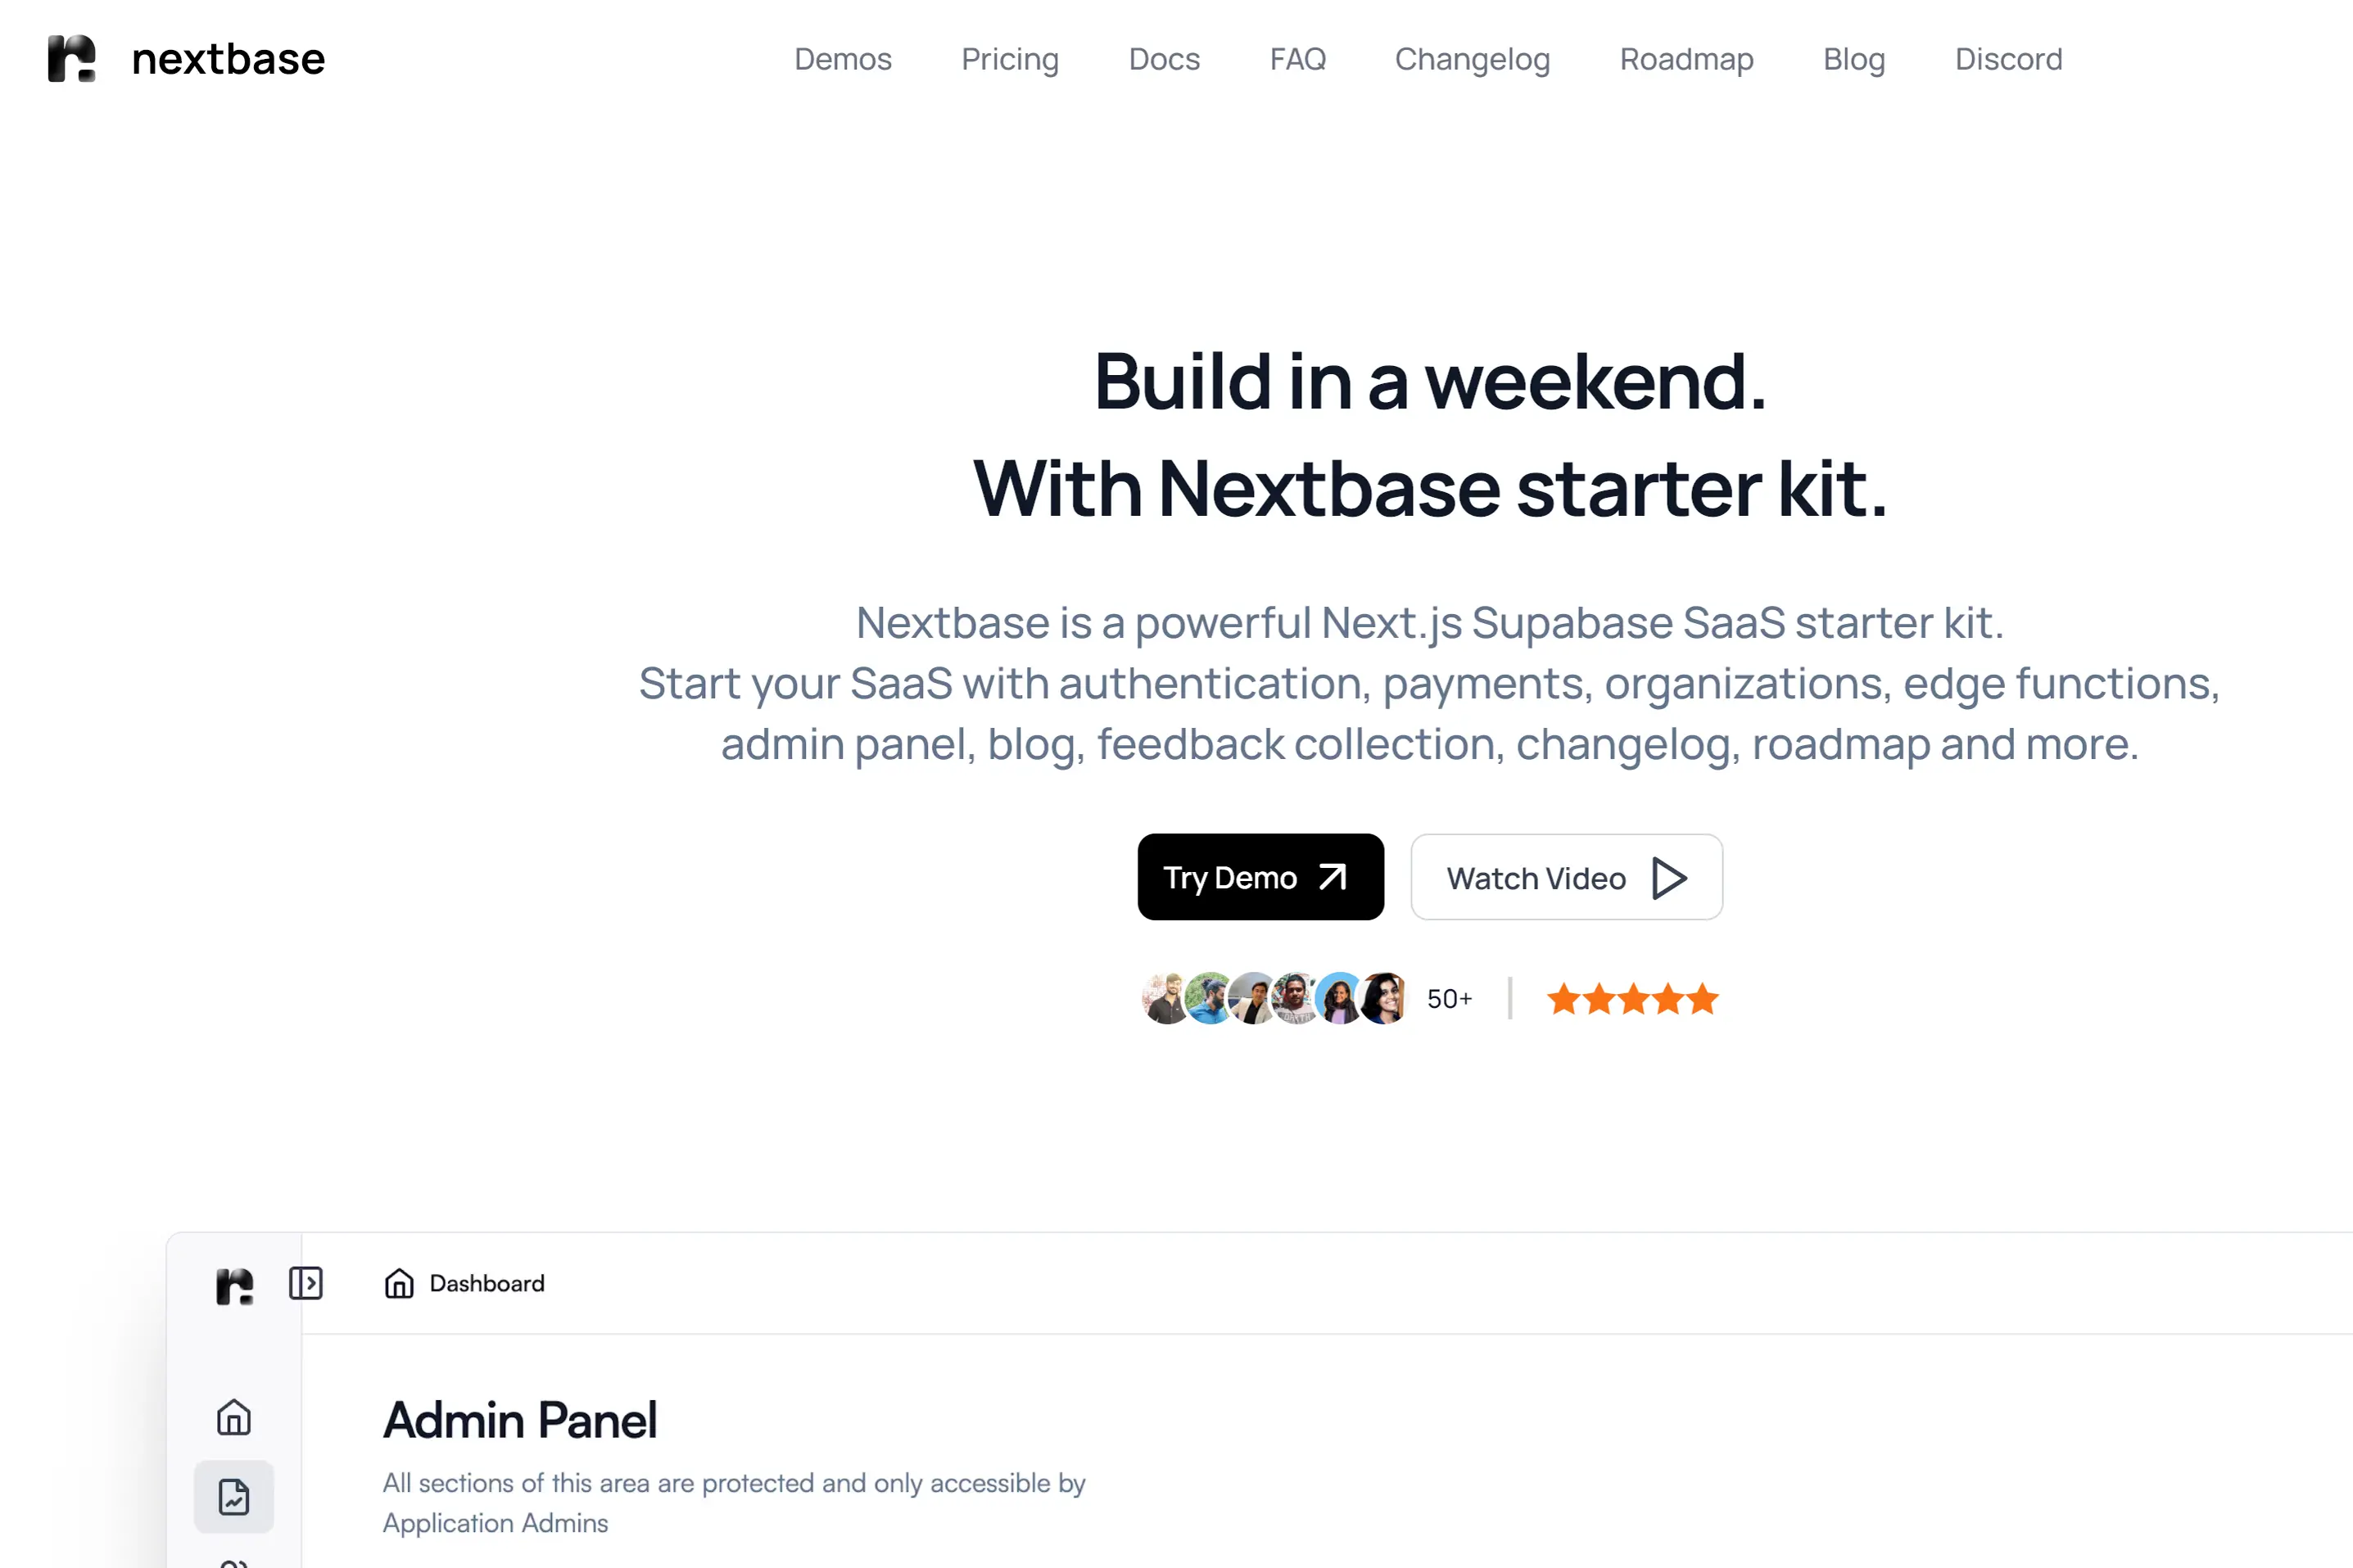Click the arrow icon on Try Demo
Viewport: 2353px width, 1568px height.
click(1333, 877)
